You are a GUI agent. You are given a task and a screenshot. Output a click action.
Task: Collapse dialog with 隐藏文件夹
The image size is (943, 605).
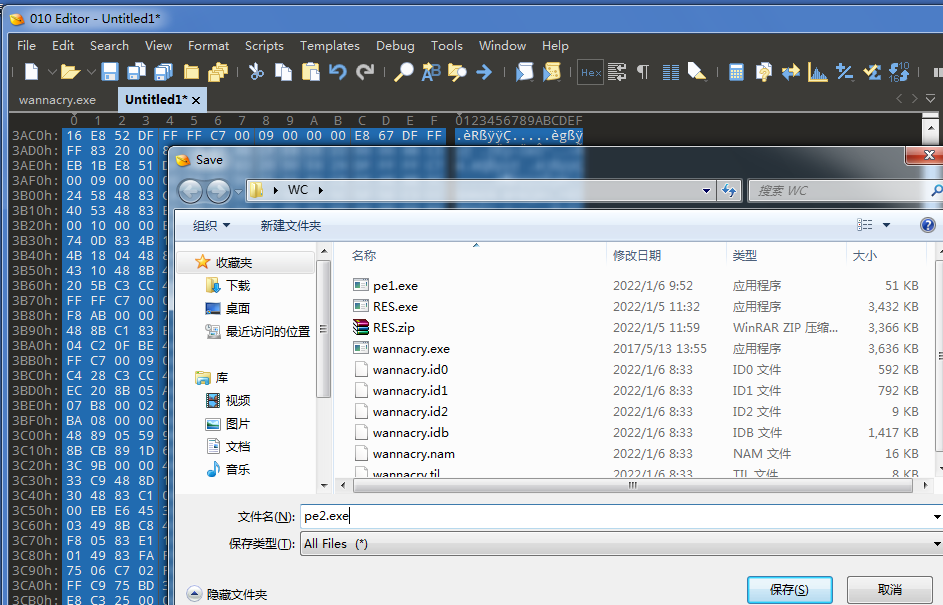point(227,594)
